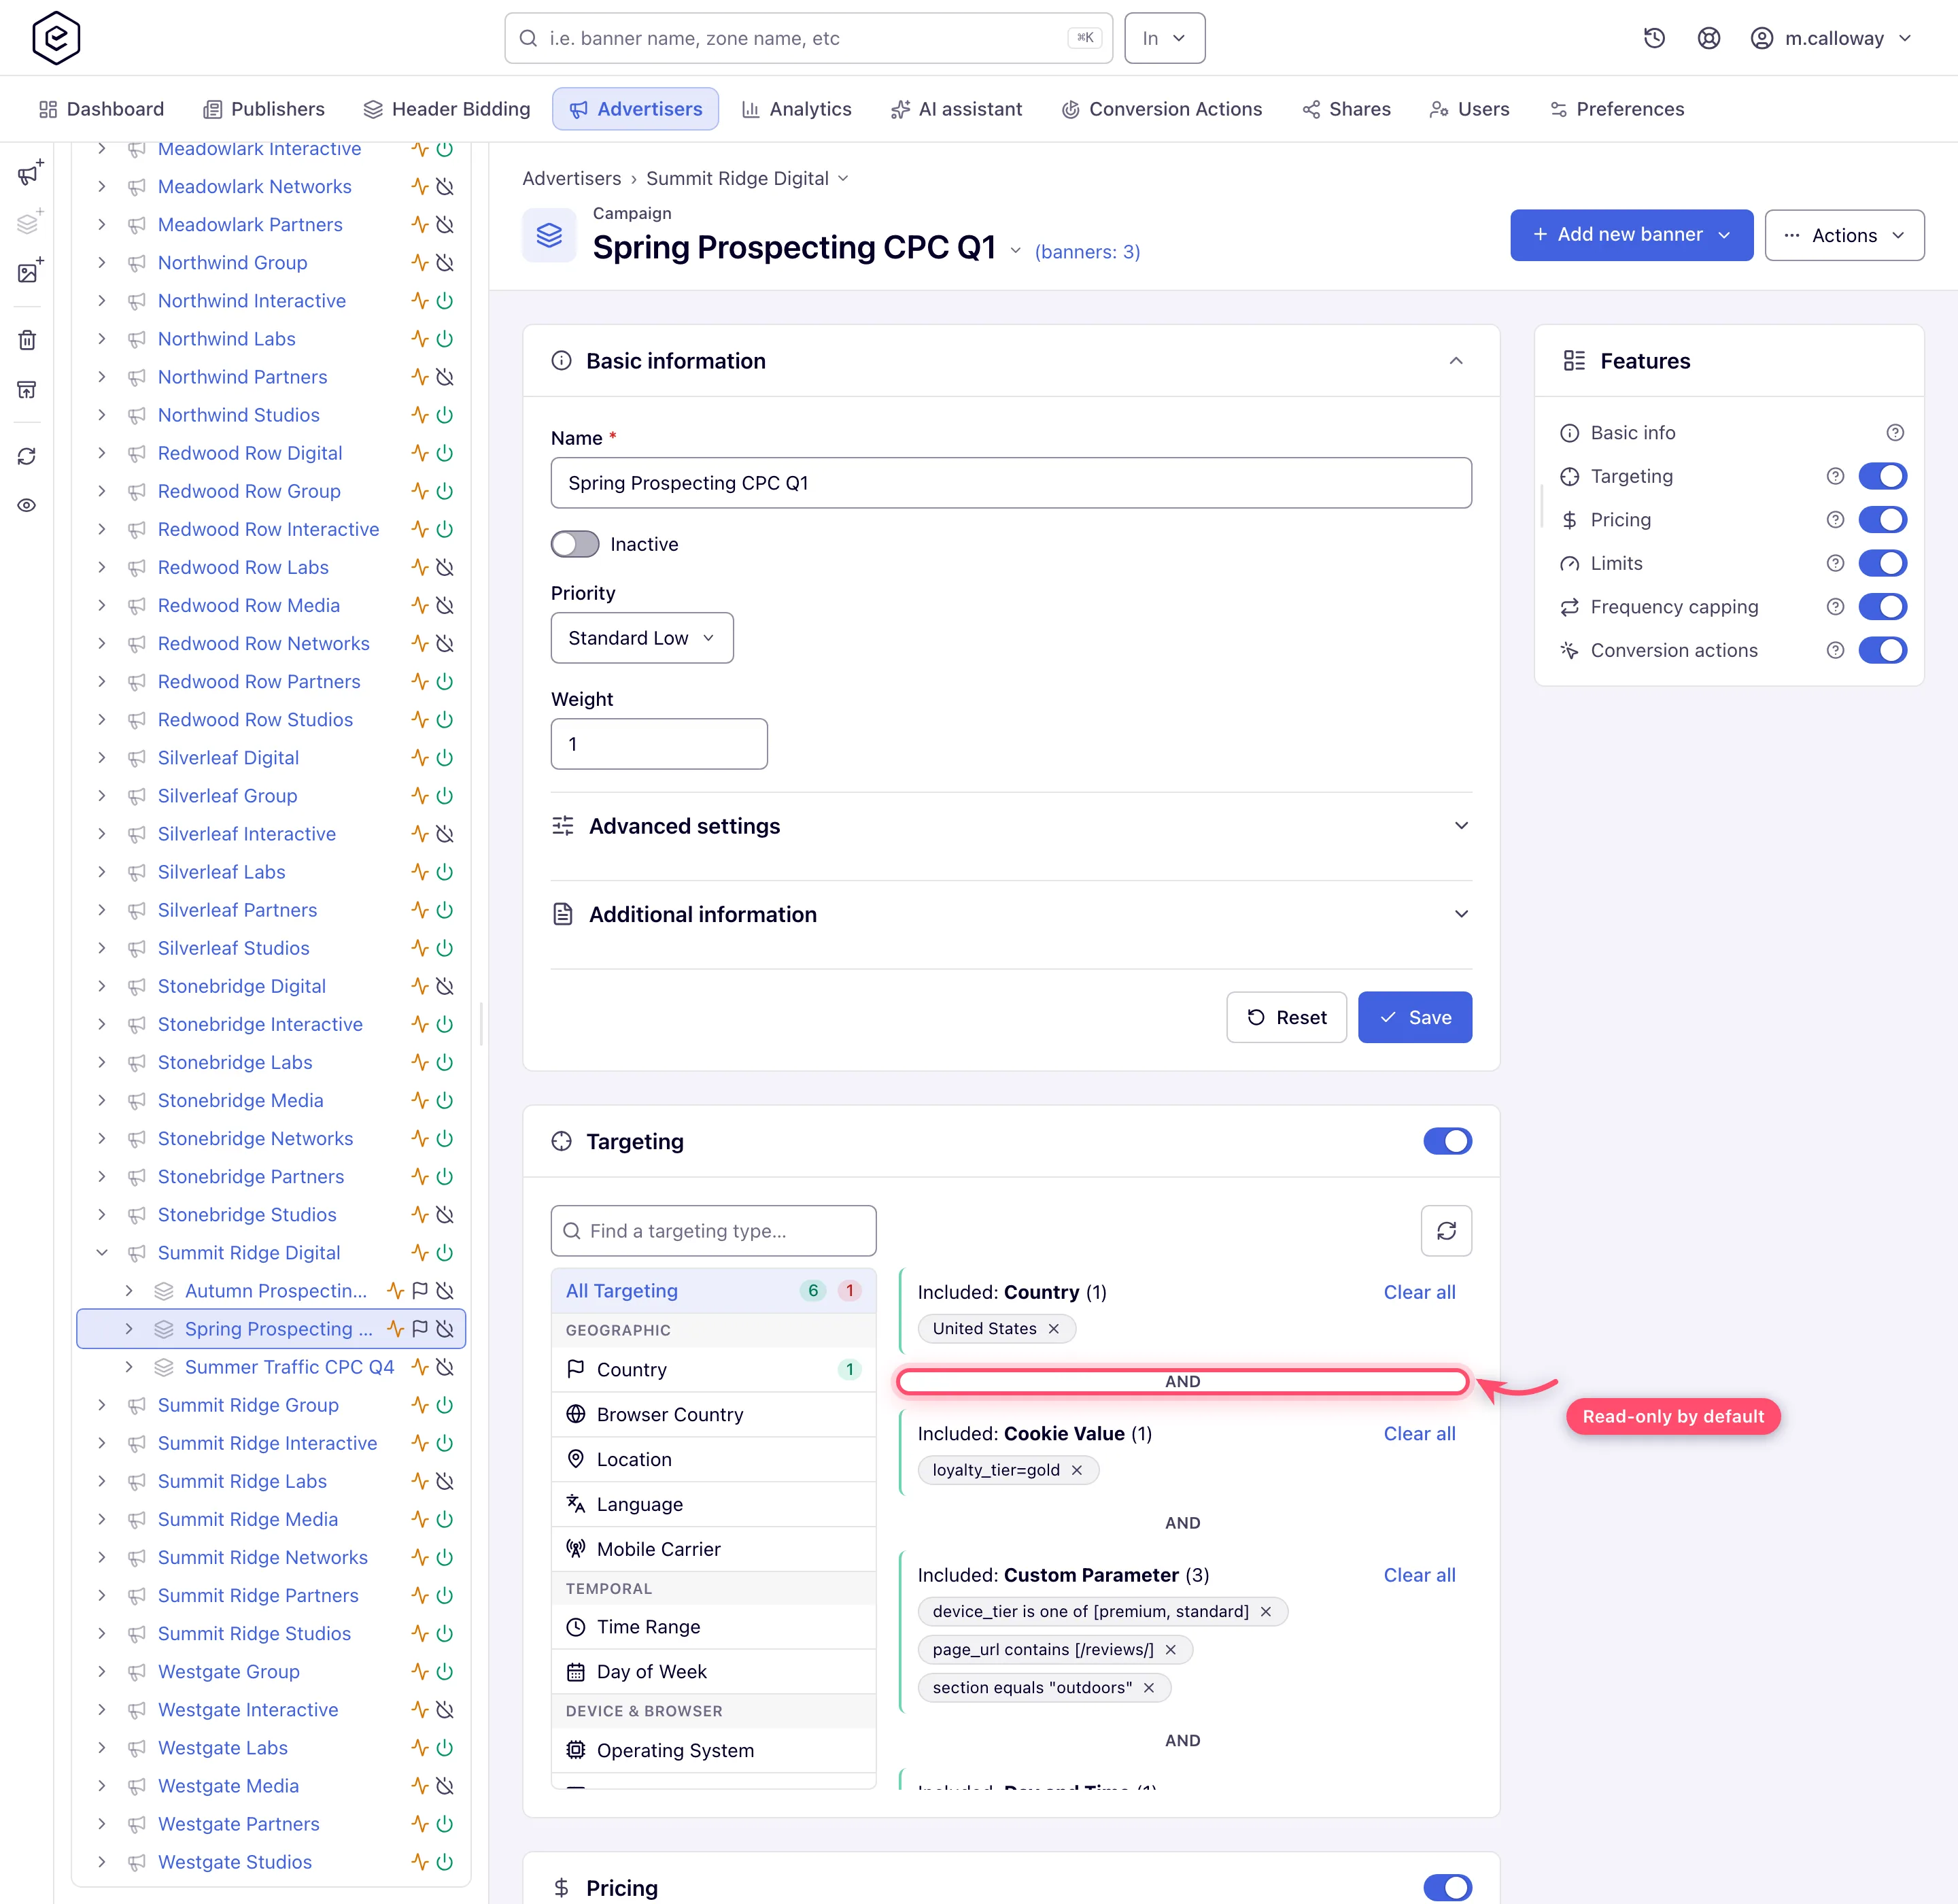
Task: Open the Priority Standard Low dropdown
Action: [642, 638]
